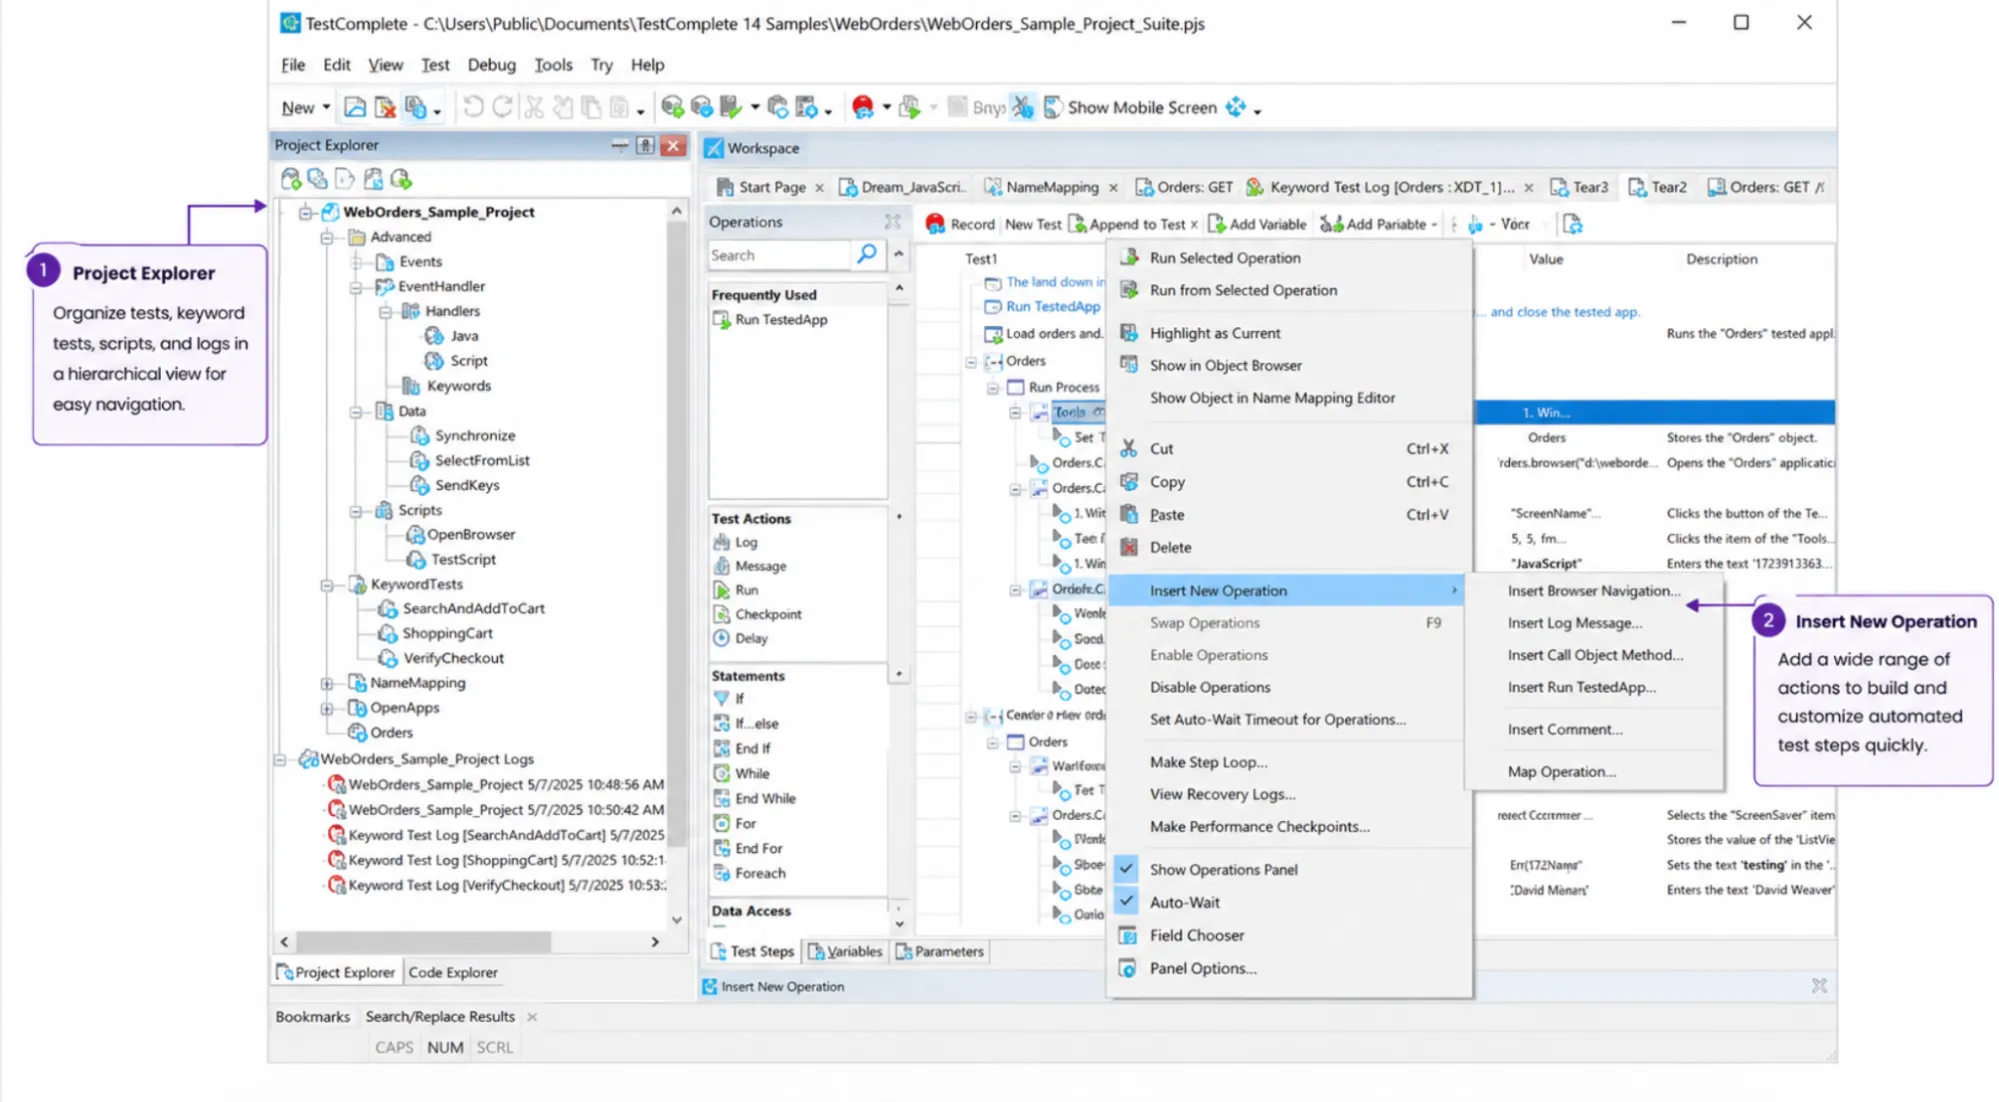
Task: Open the Bookmarks tab at the bottom
Action: 313,1016
